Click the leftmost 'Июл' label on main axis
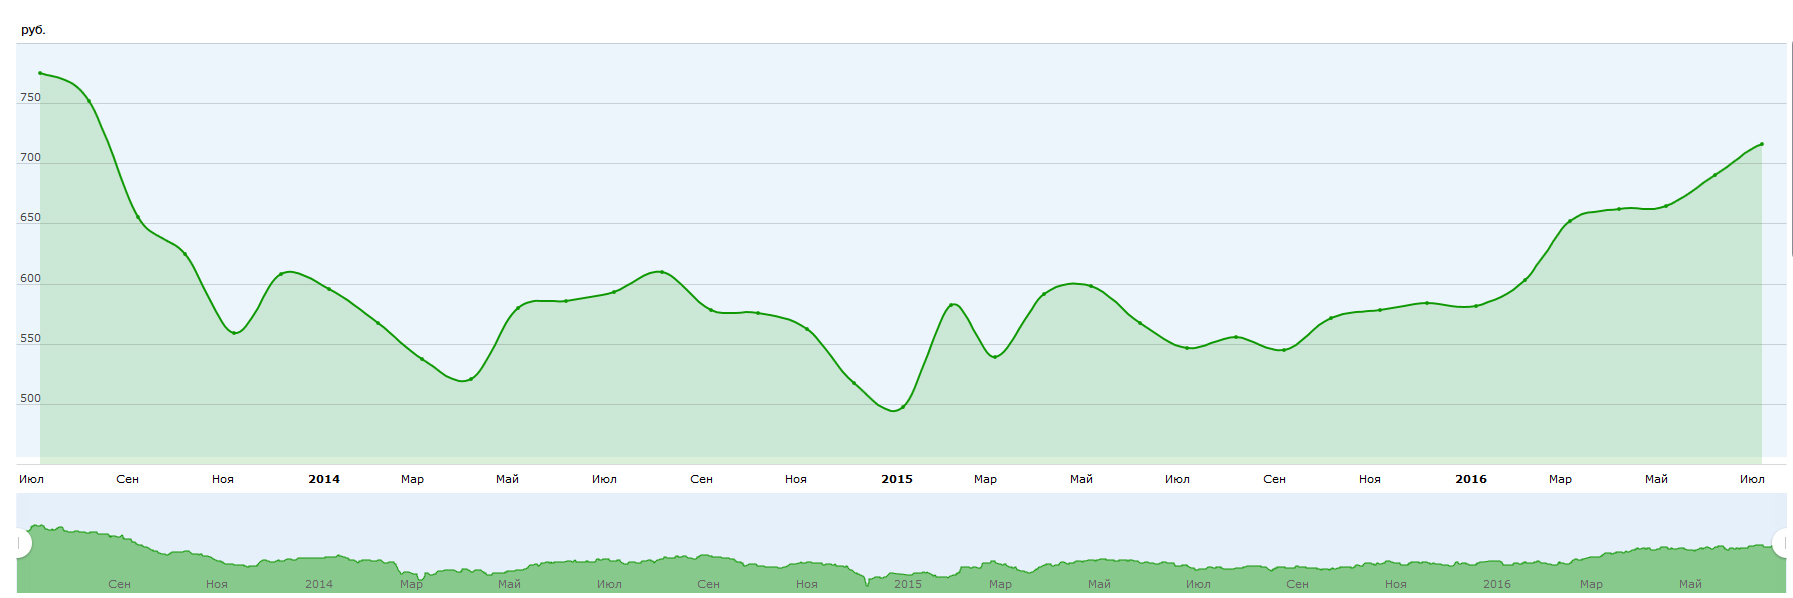The width and height of the screenshot is (1793, 598). click(x=31, y=479)
